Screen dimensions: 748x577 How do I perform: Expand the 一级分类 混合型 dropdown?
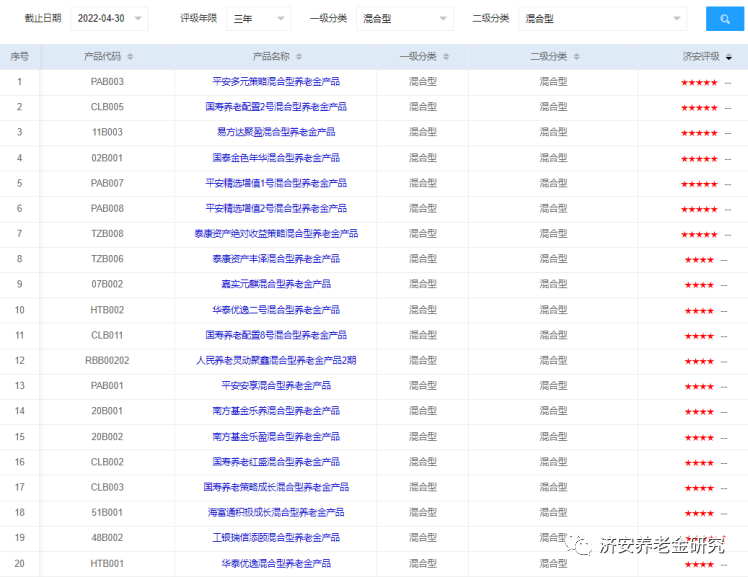tap(405, 19)
